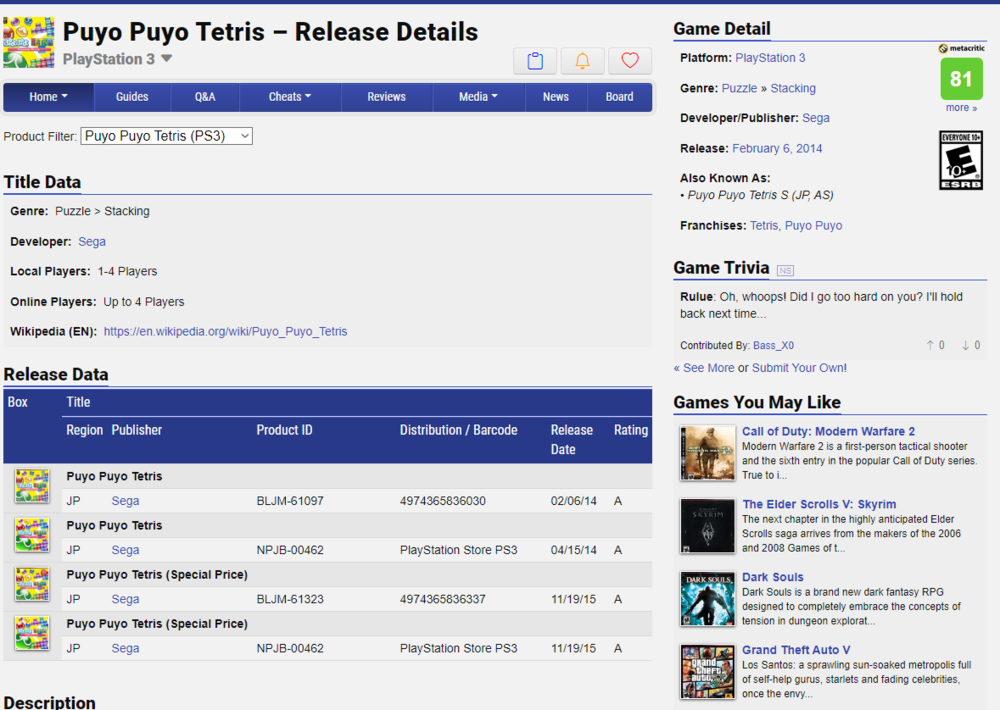Click box art thumbnail for BLJM-61097 release
The height and width of the screenshot is (710, 1000).
coord(32,487)
